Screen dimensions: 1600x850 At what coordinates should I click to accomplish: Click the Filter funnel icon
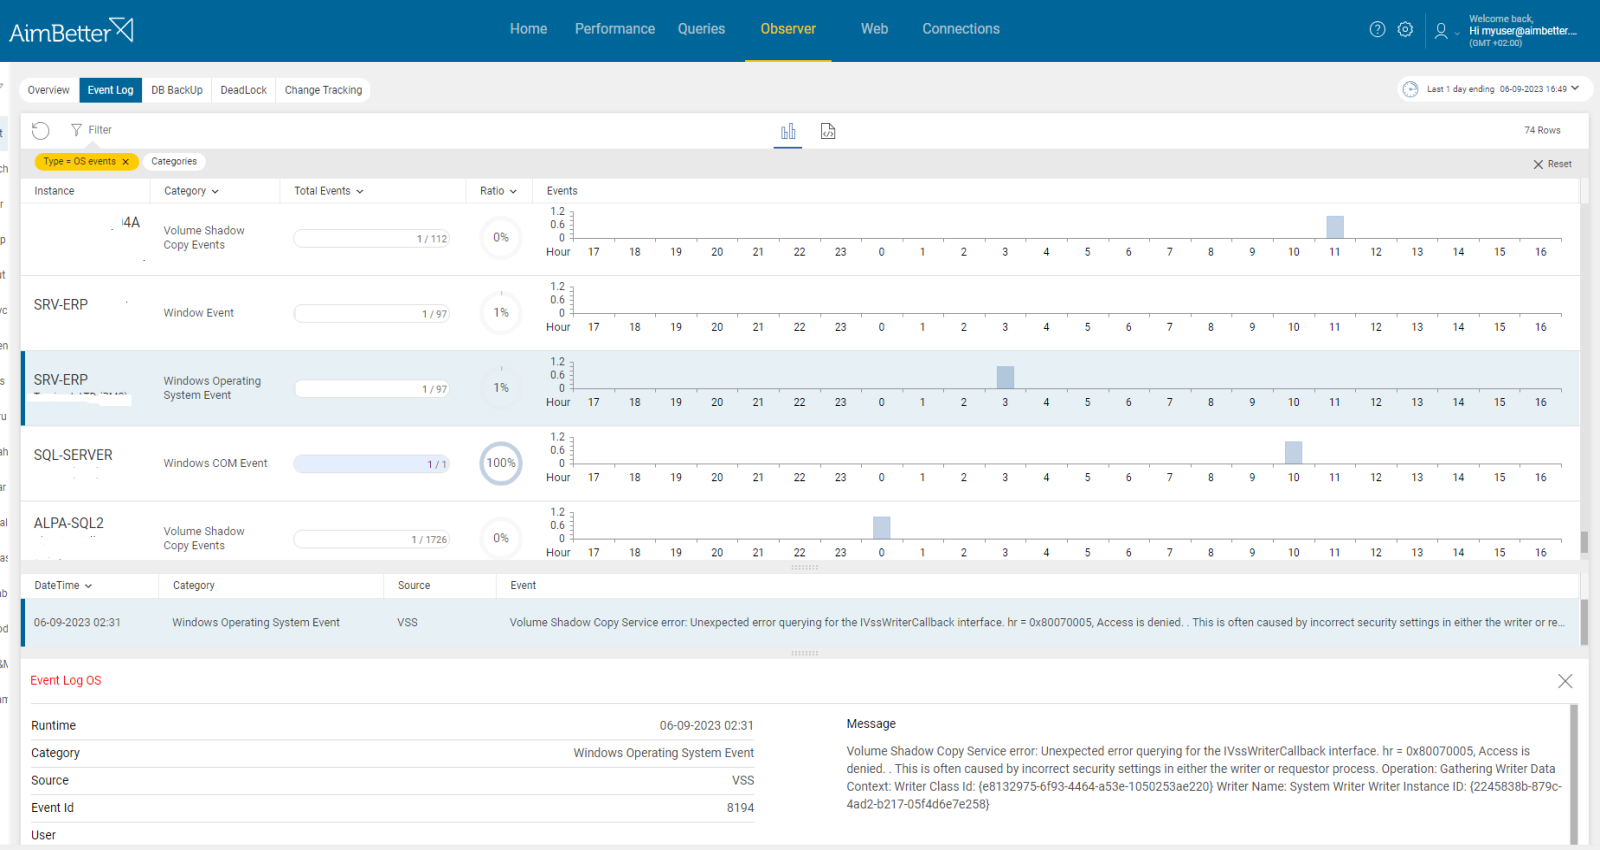coord(76,130)
